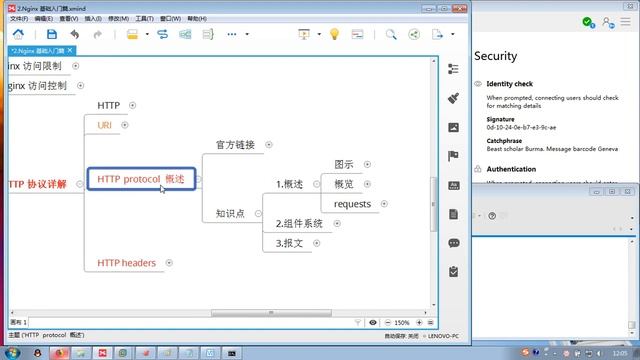The width and height of the screenshot is (640, 360).
Task: Expand the 官方链接 topic
Action: click(x=269, y=144)
